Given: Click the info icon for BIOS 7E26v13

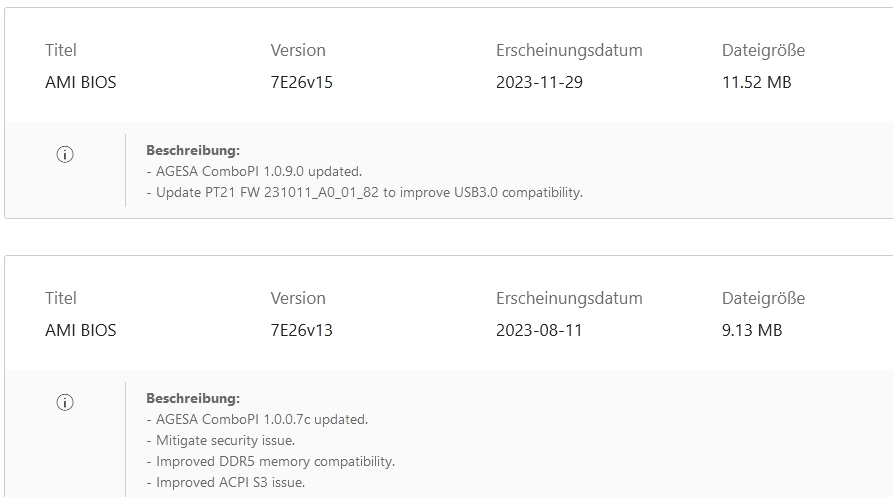Looking at the screenshot, I should click(x=65, y=402).
